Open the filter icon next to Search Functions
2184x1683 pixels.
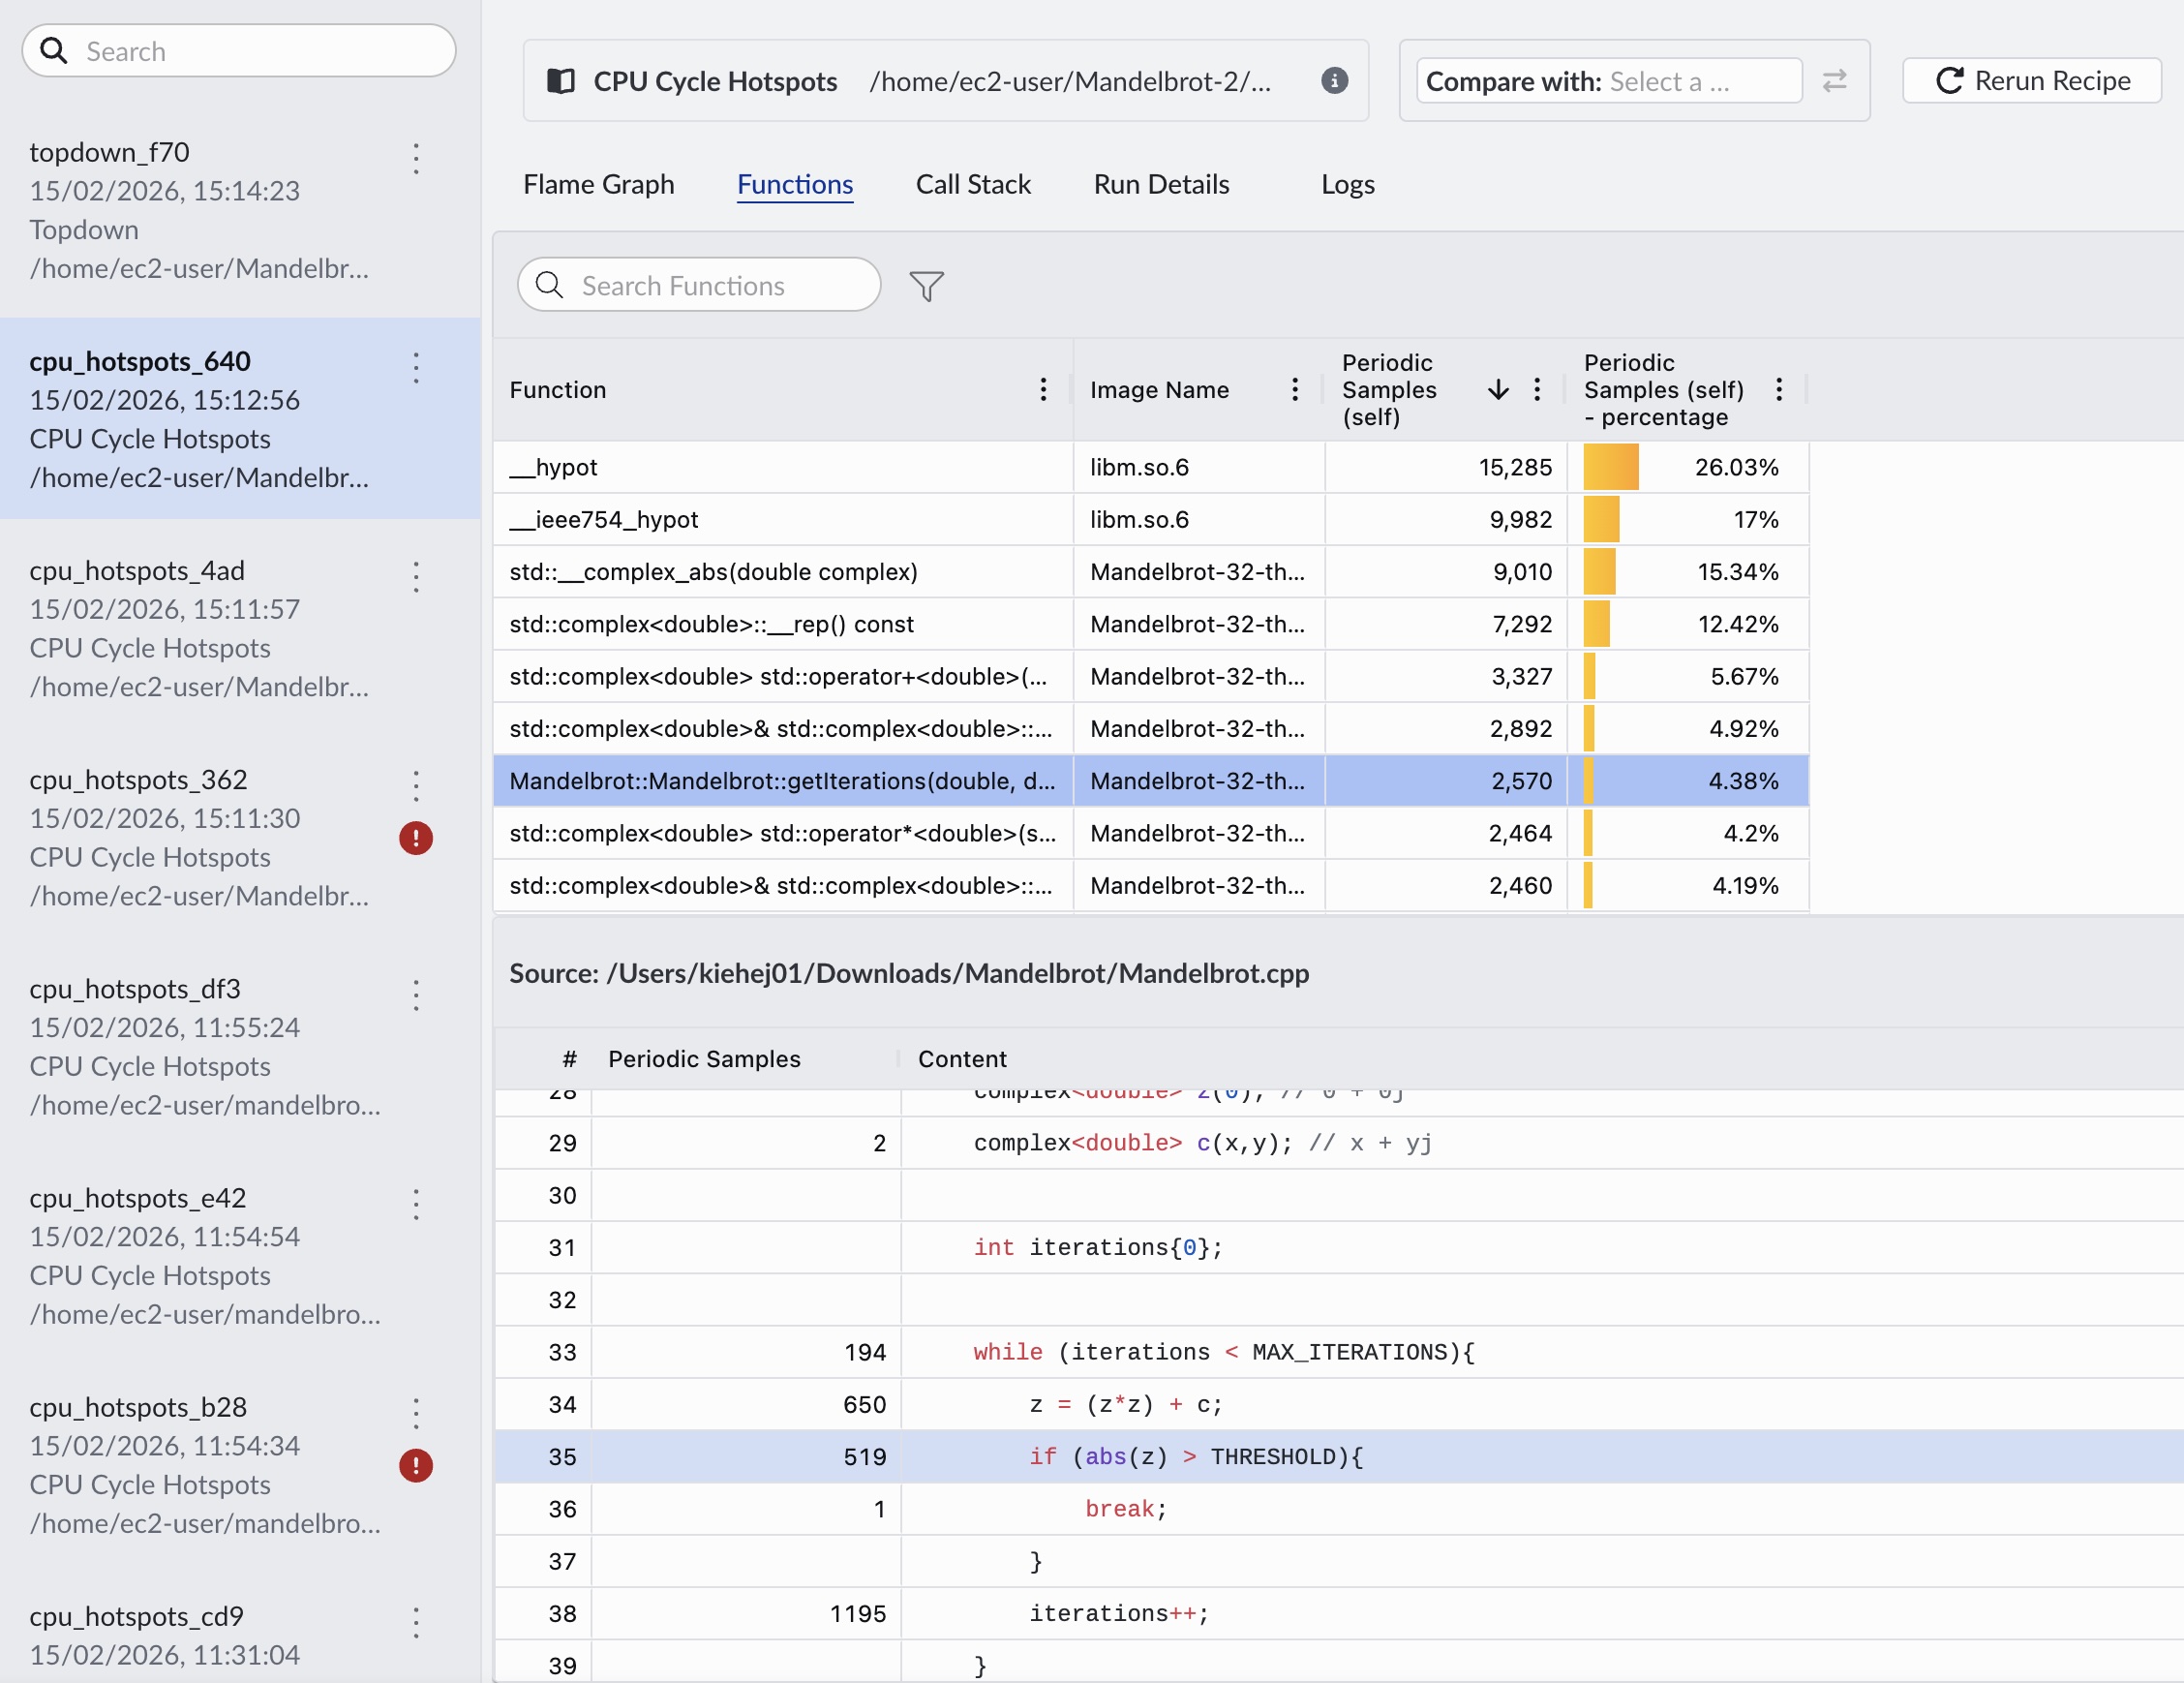click(x=926, y=286)
